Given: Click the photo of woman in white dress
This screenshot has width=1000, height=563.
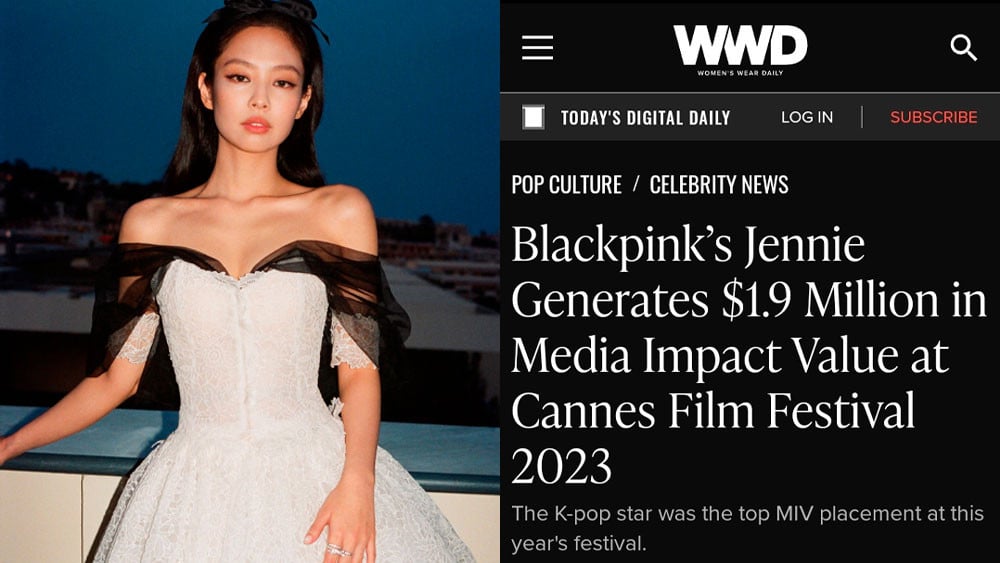Looking at the screenshot, I should click(x=249, y=281).
